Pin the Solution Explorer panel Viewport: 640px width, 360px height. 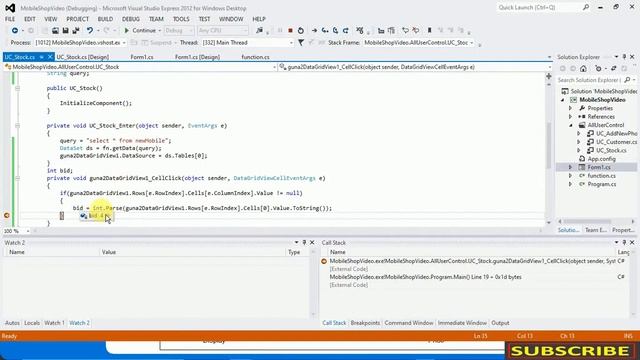tap(624, 57)
